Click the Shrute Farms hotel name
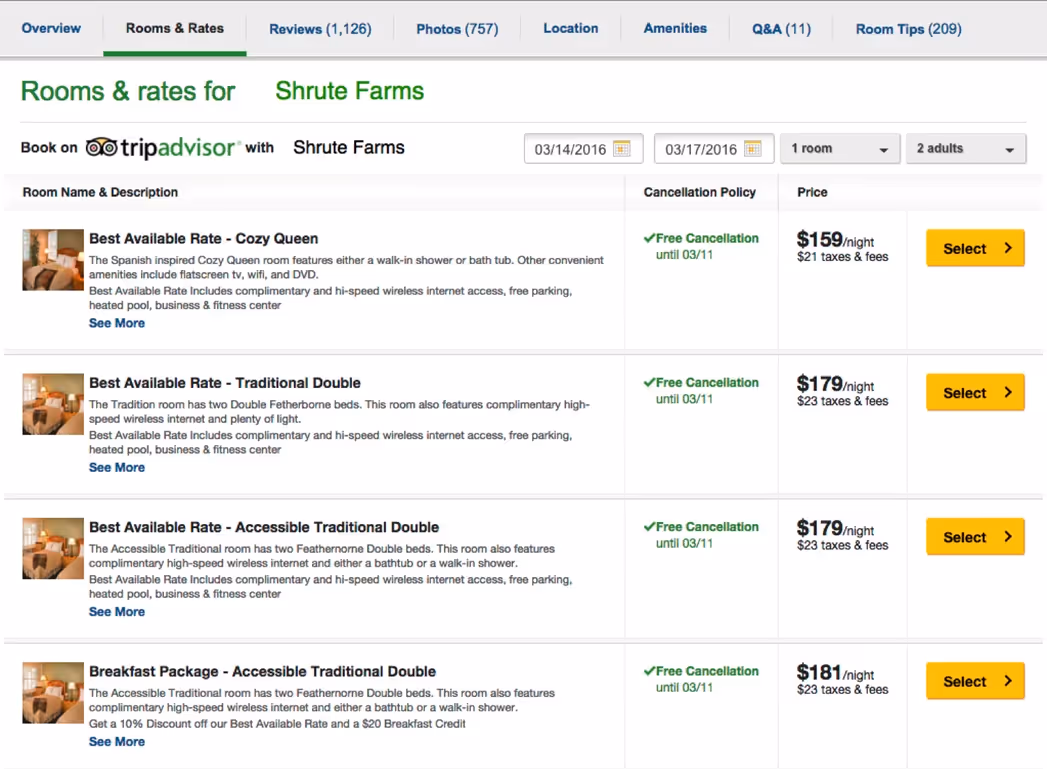The image size is (1047, 769). click(349, 91)
